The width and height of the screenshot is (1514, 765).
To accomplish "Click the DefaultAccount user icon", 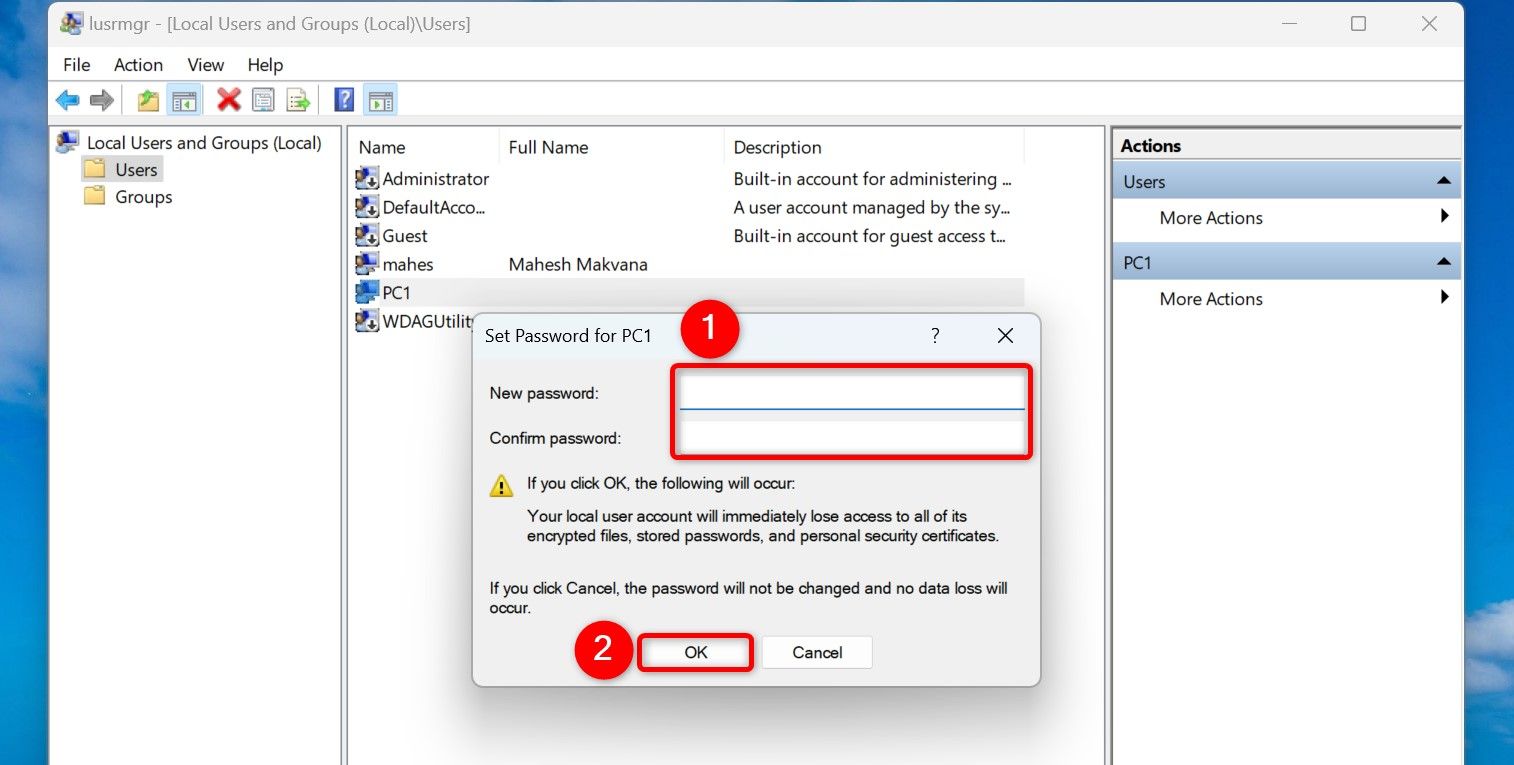I will 367,208.
